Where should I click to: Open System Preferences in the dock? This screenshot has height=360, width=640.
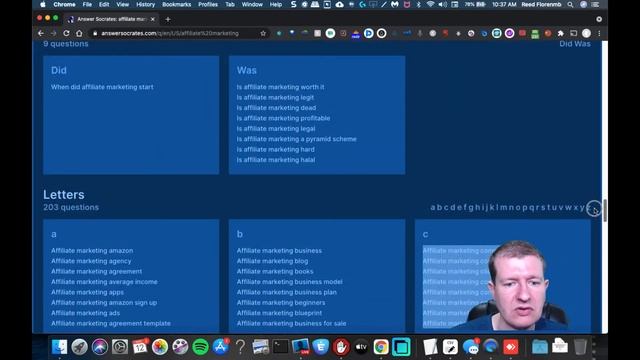point(120,347)
